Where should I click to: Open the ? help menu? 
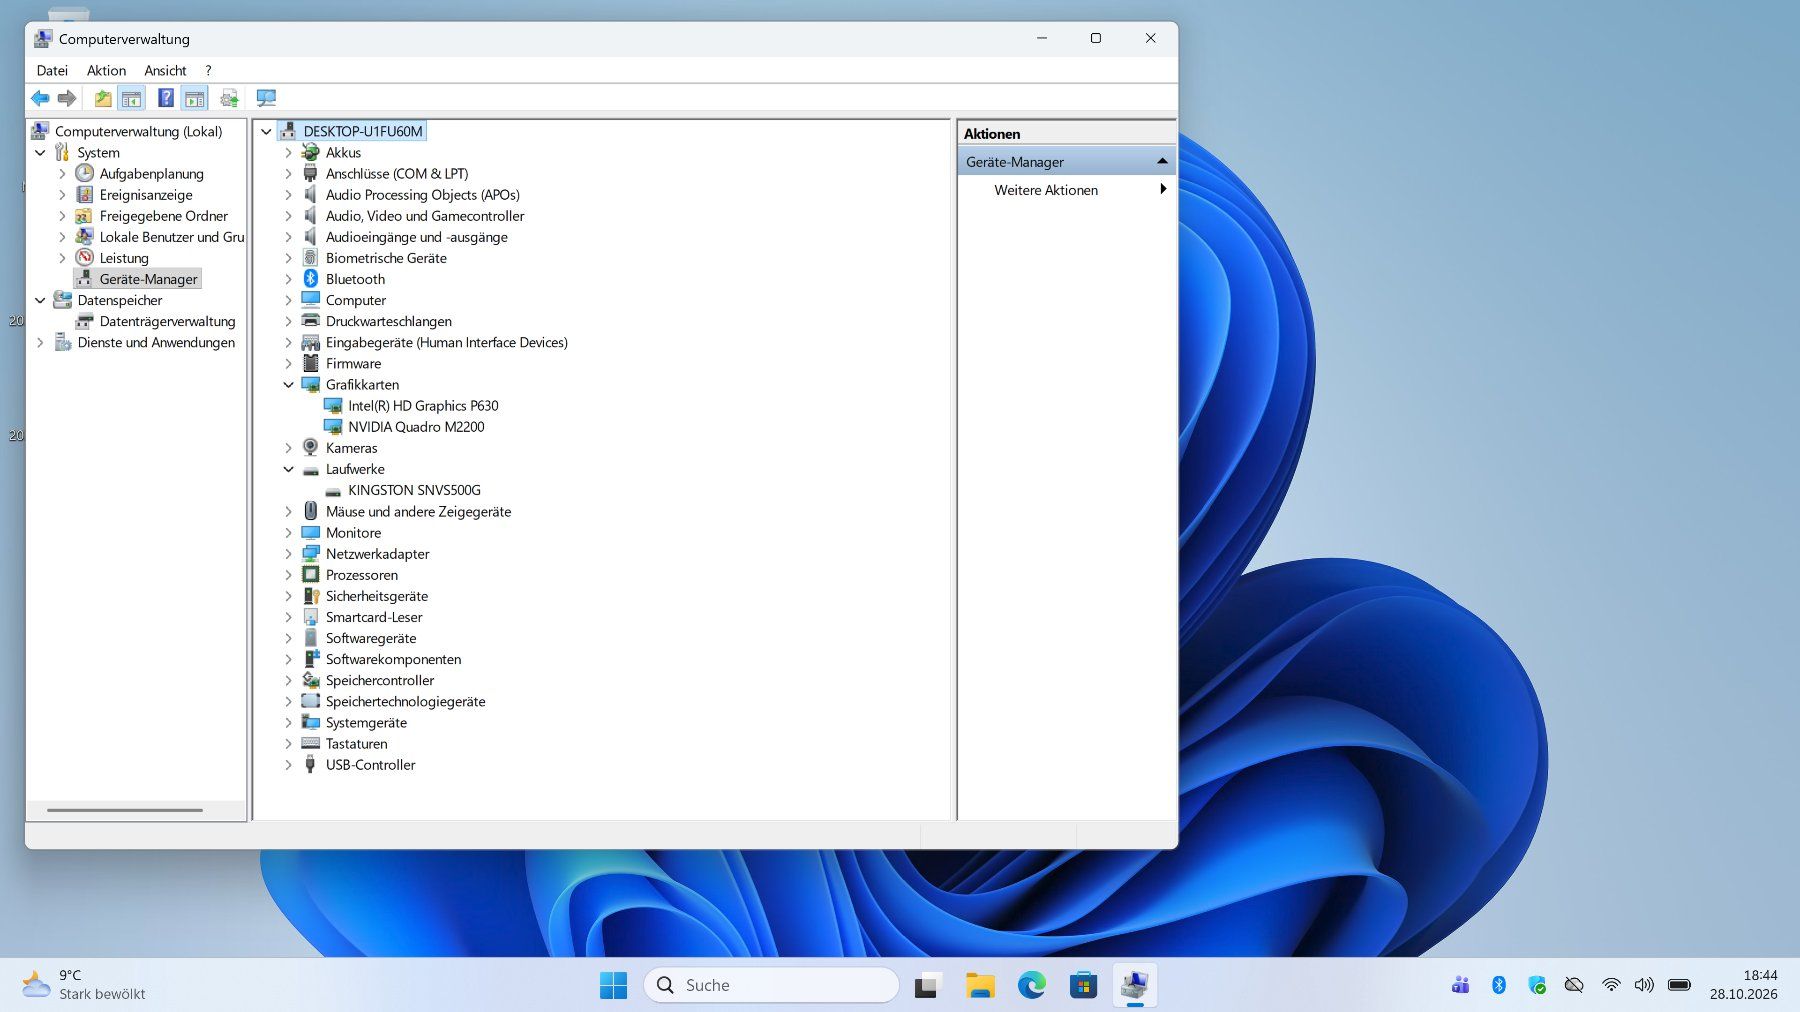pyautogui.click(x=208, y=70)
